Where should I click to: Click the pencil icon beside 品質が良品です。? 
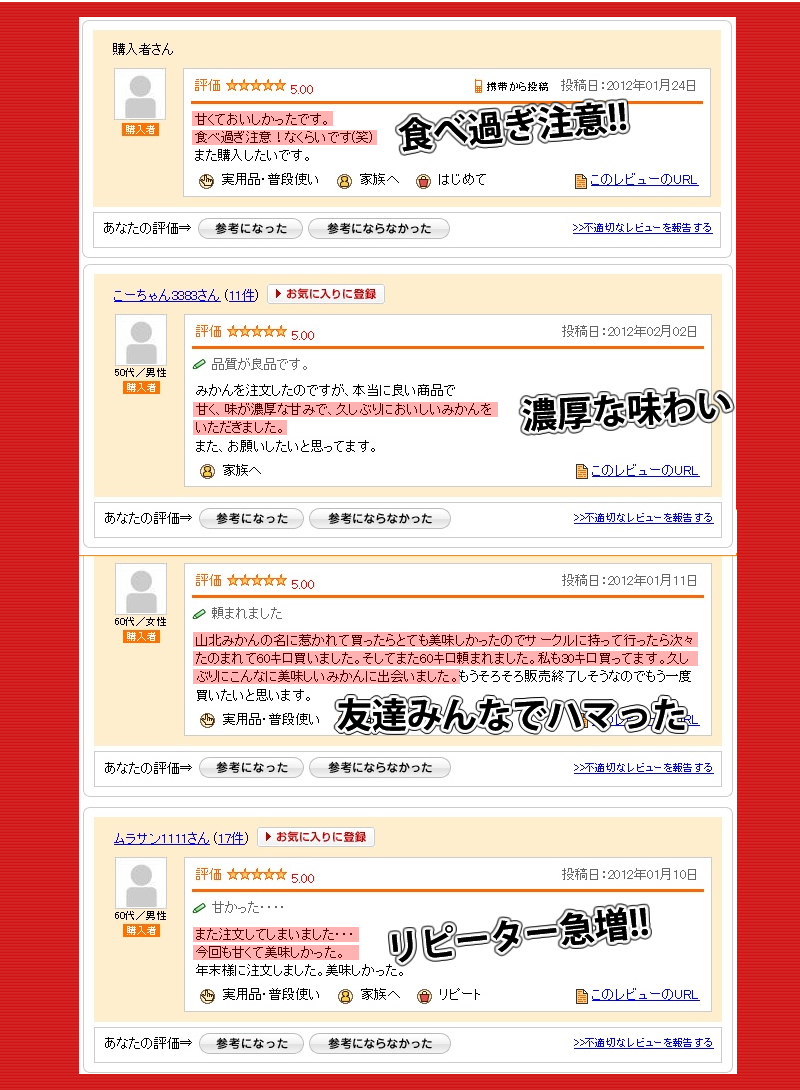pyautogui.click(x=199, y=364)
